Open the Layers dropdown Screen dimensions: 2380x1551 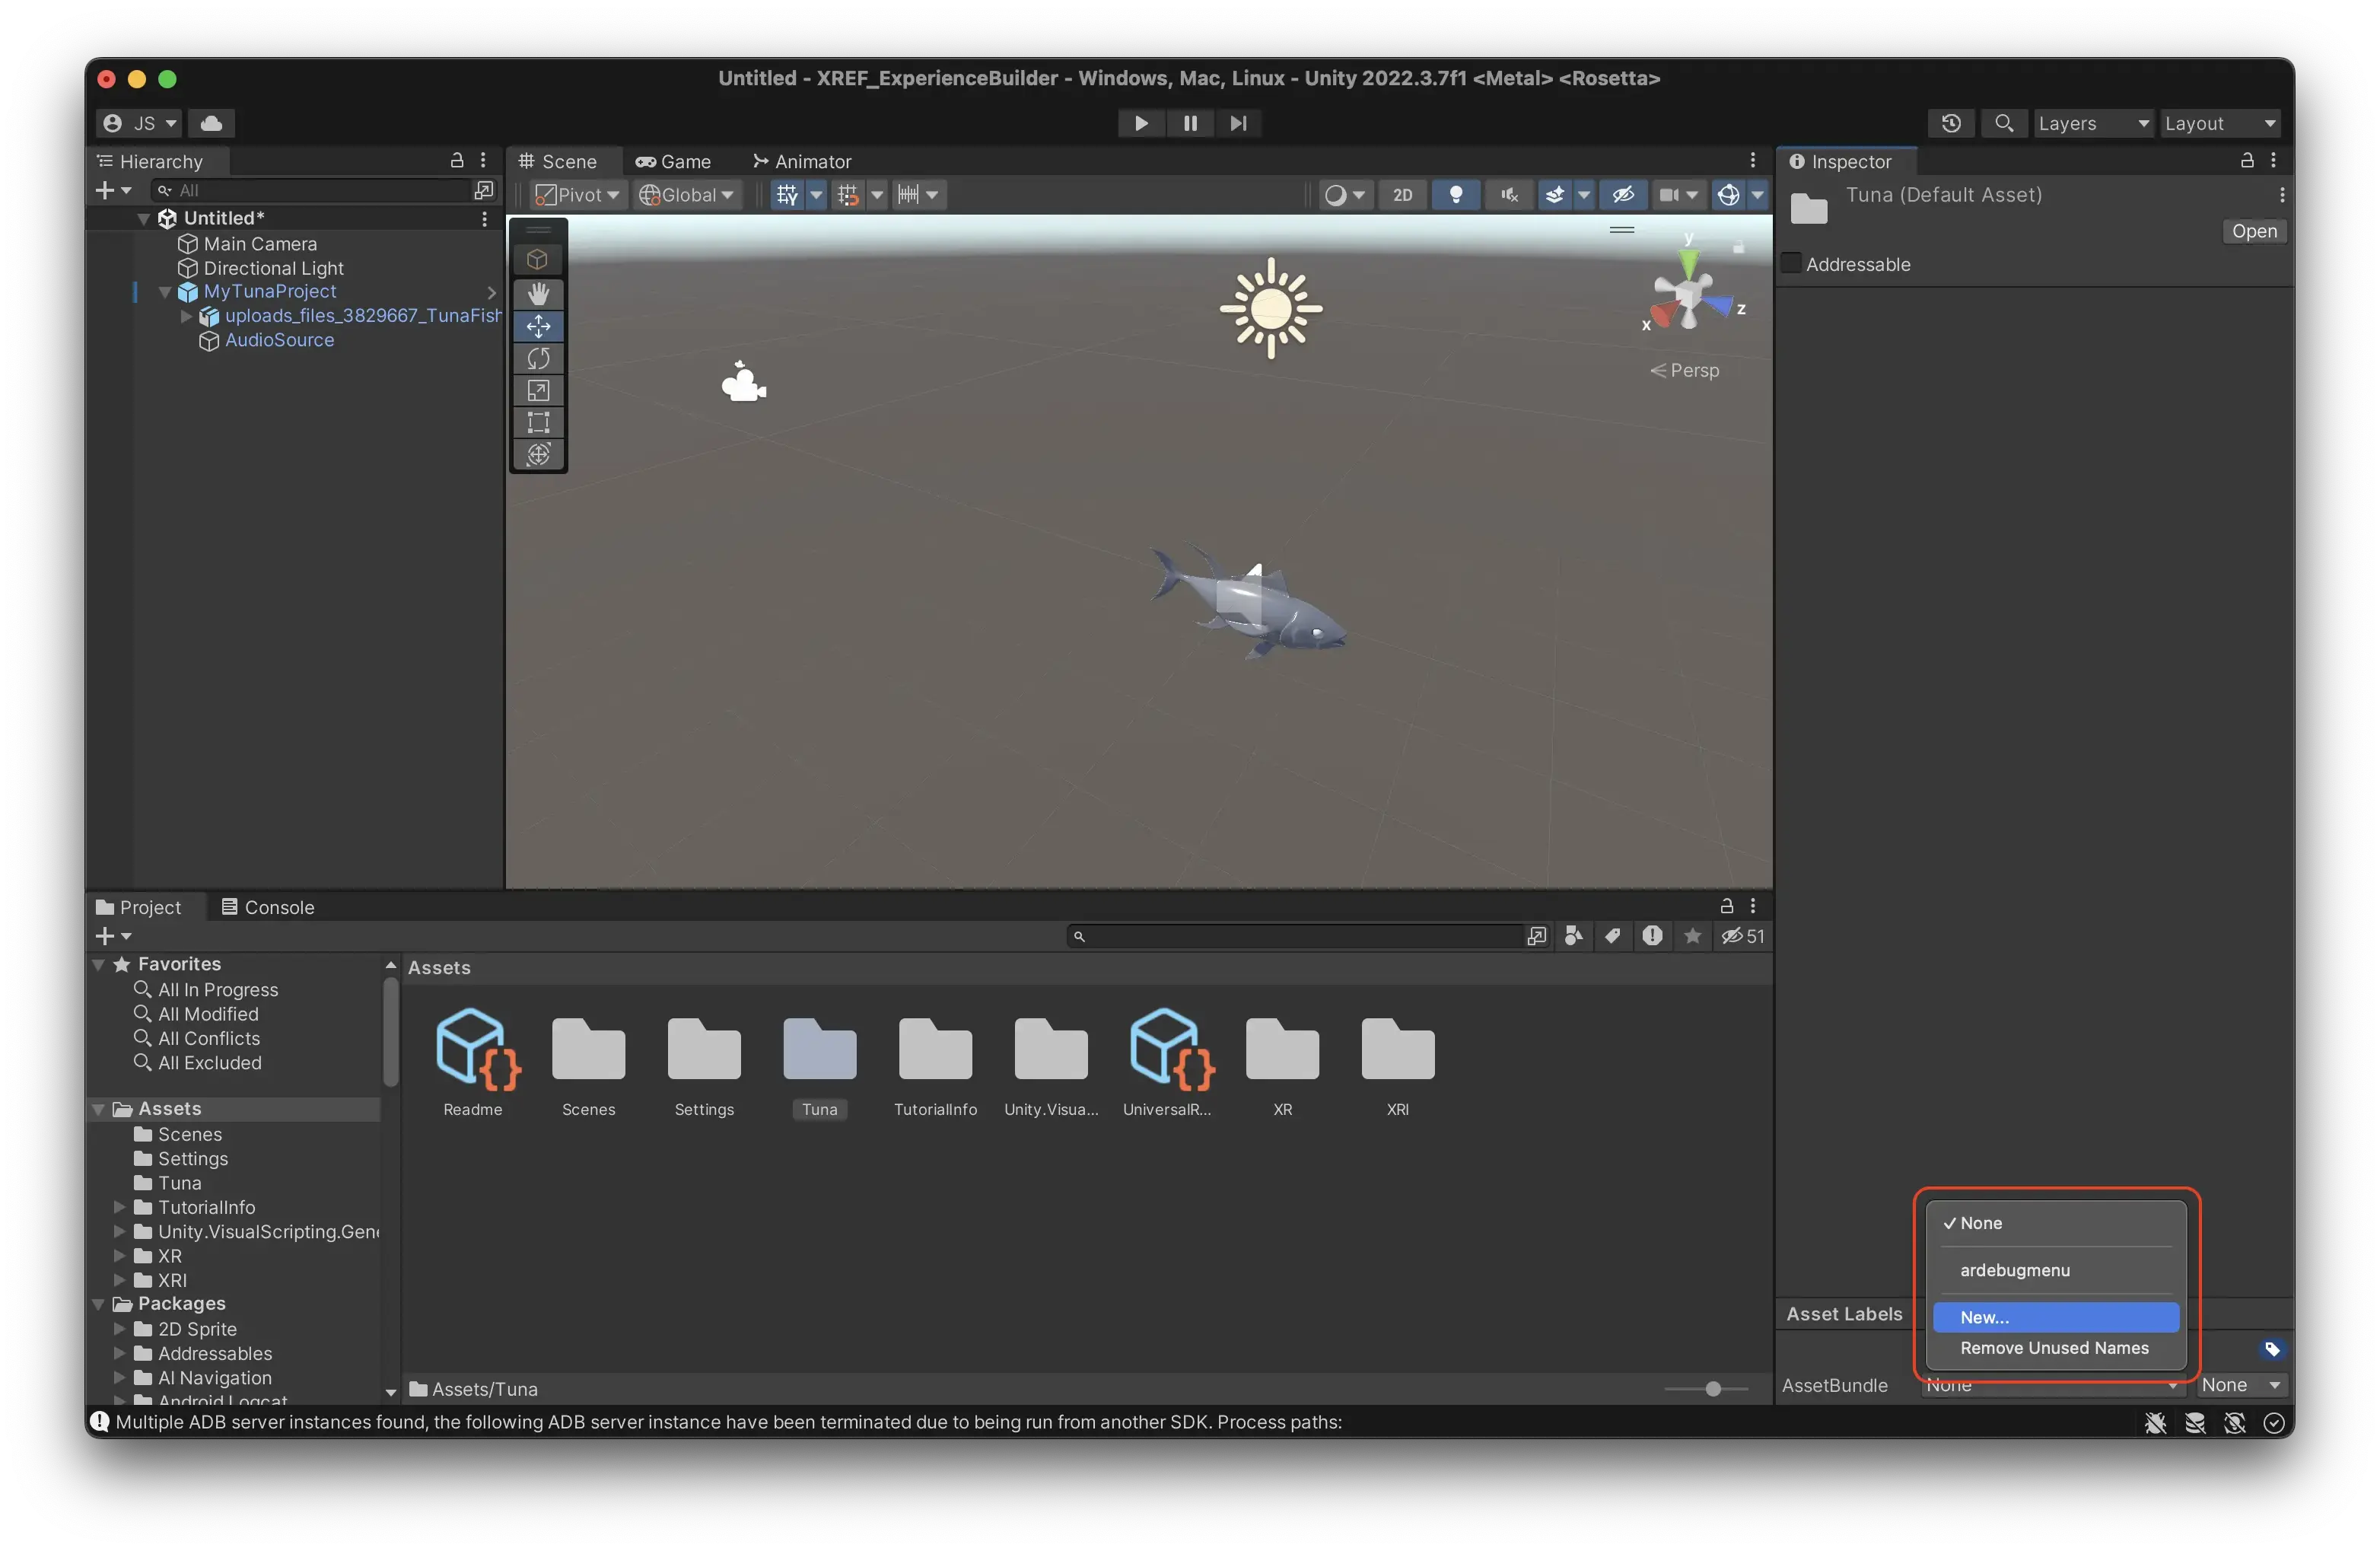(2092, 123)
